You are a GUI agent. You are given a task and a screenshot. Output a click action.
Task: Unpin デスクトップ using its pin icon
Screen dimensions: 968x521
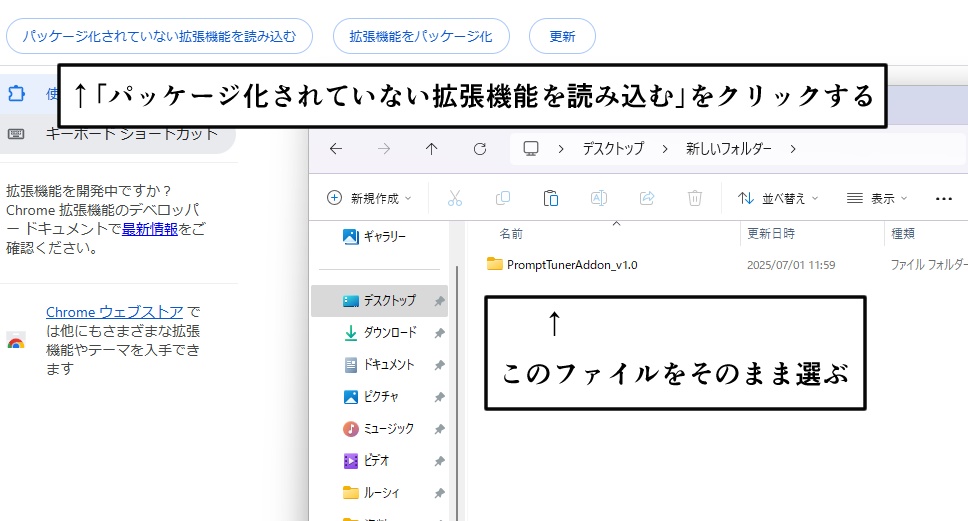(x=439, y=301)
